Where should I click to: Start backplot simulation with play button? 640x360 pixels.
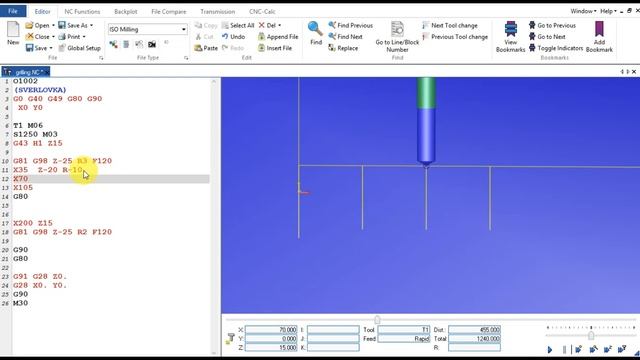click(x=550, y=349)
